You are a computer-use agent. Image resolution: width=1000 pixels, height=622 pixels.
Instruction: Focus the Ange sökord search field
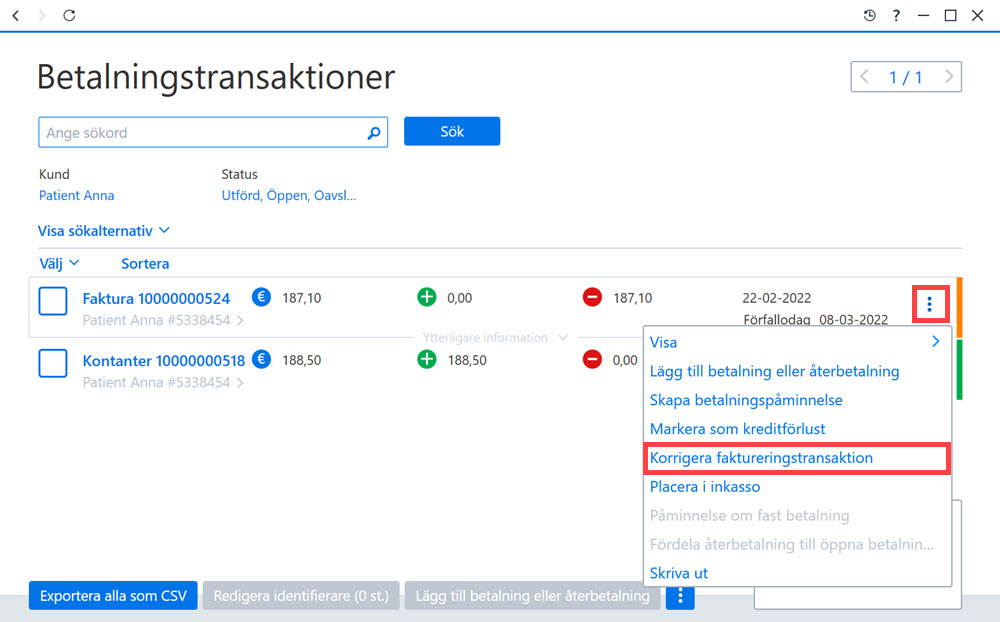point(213,133)
